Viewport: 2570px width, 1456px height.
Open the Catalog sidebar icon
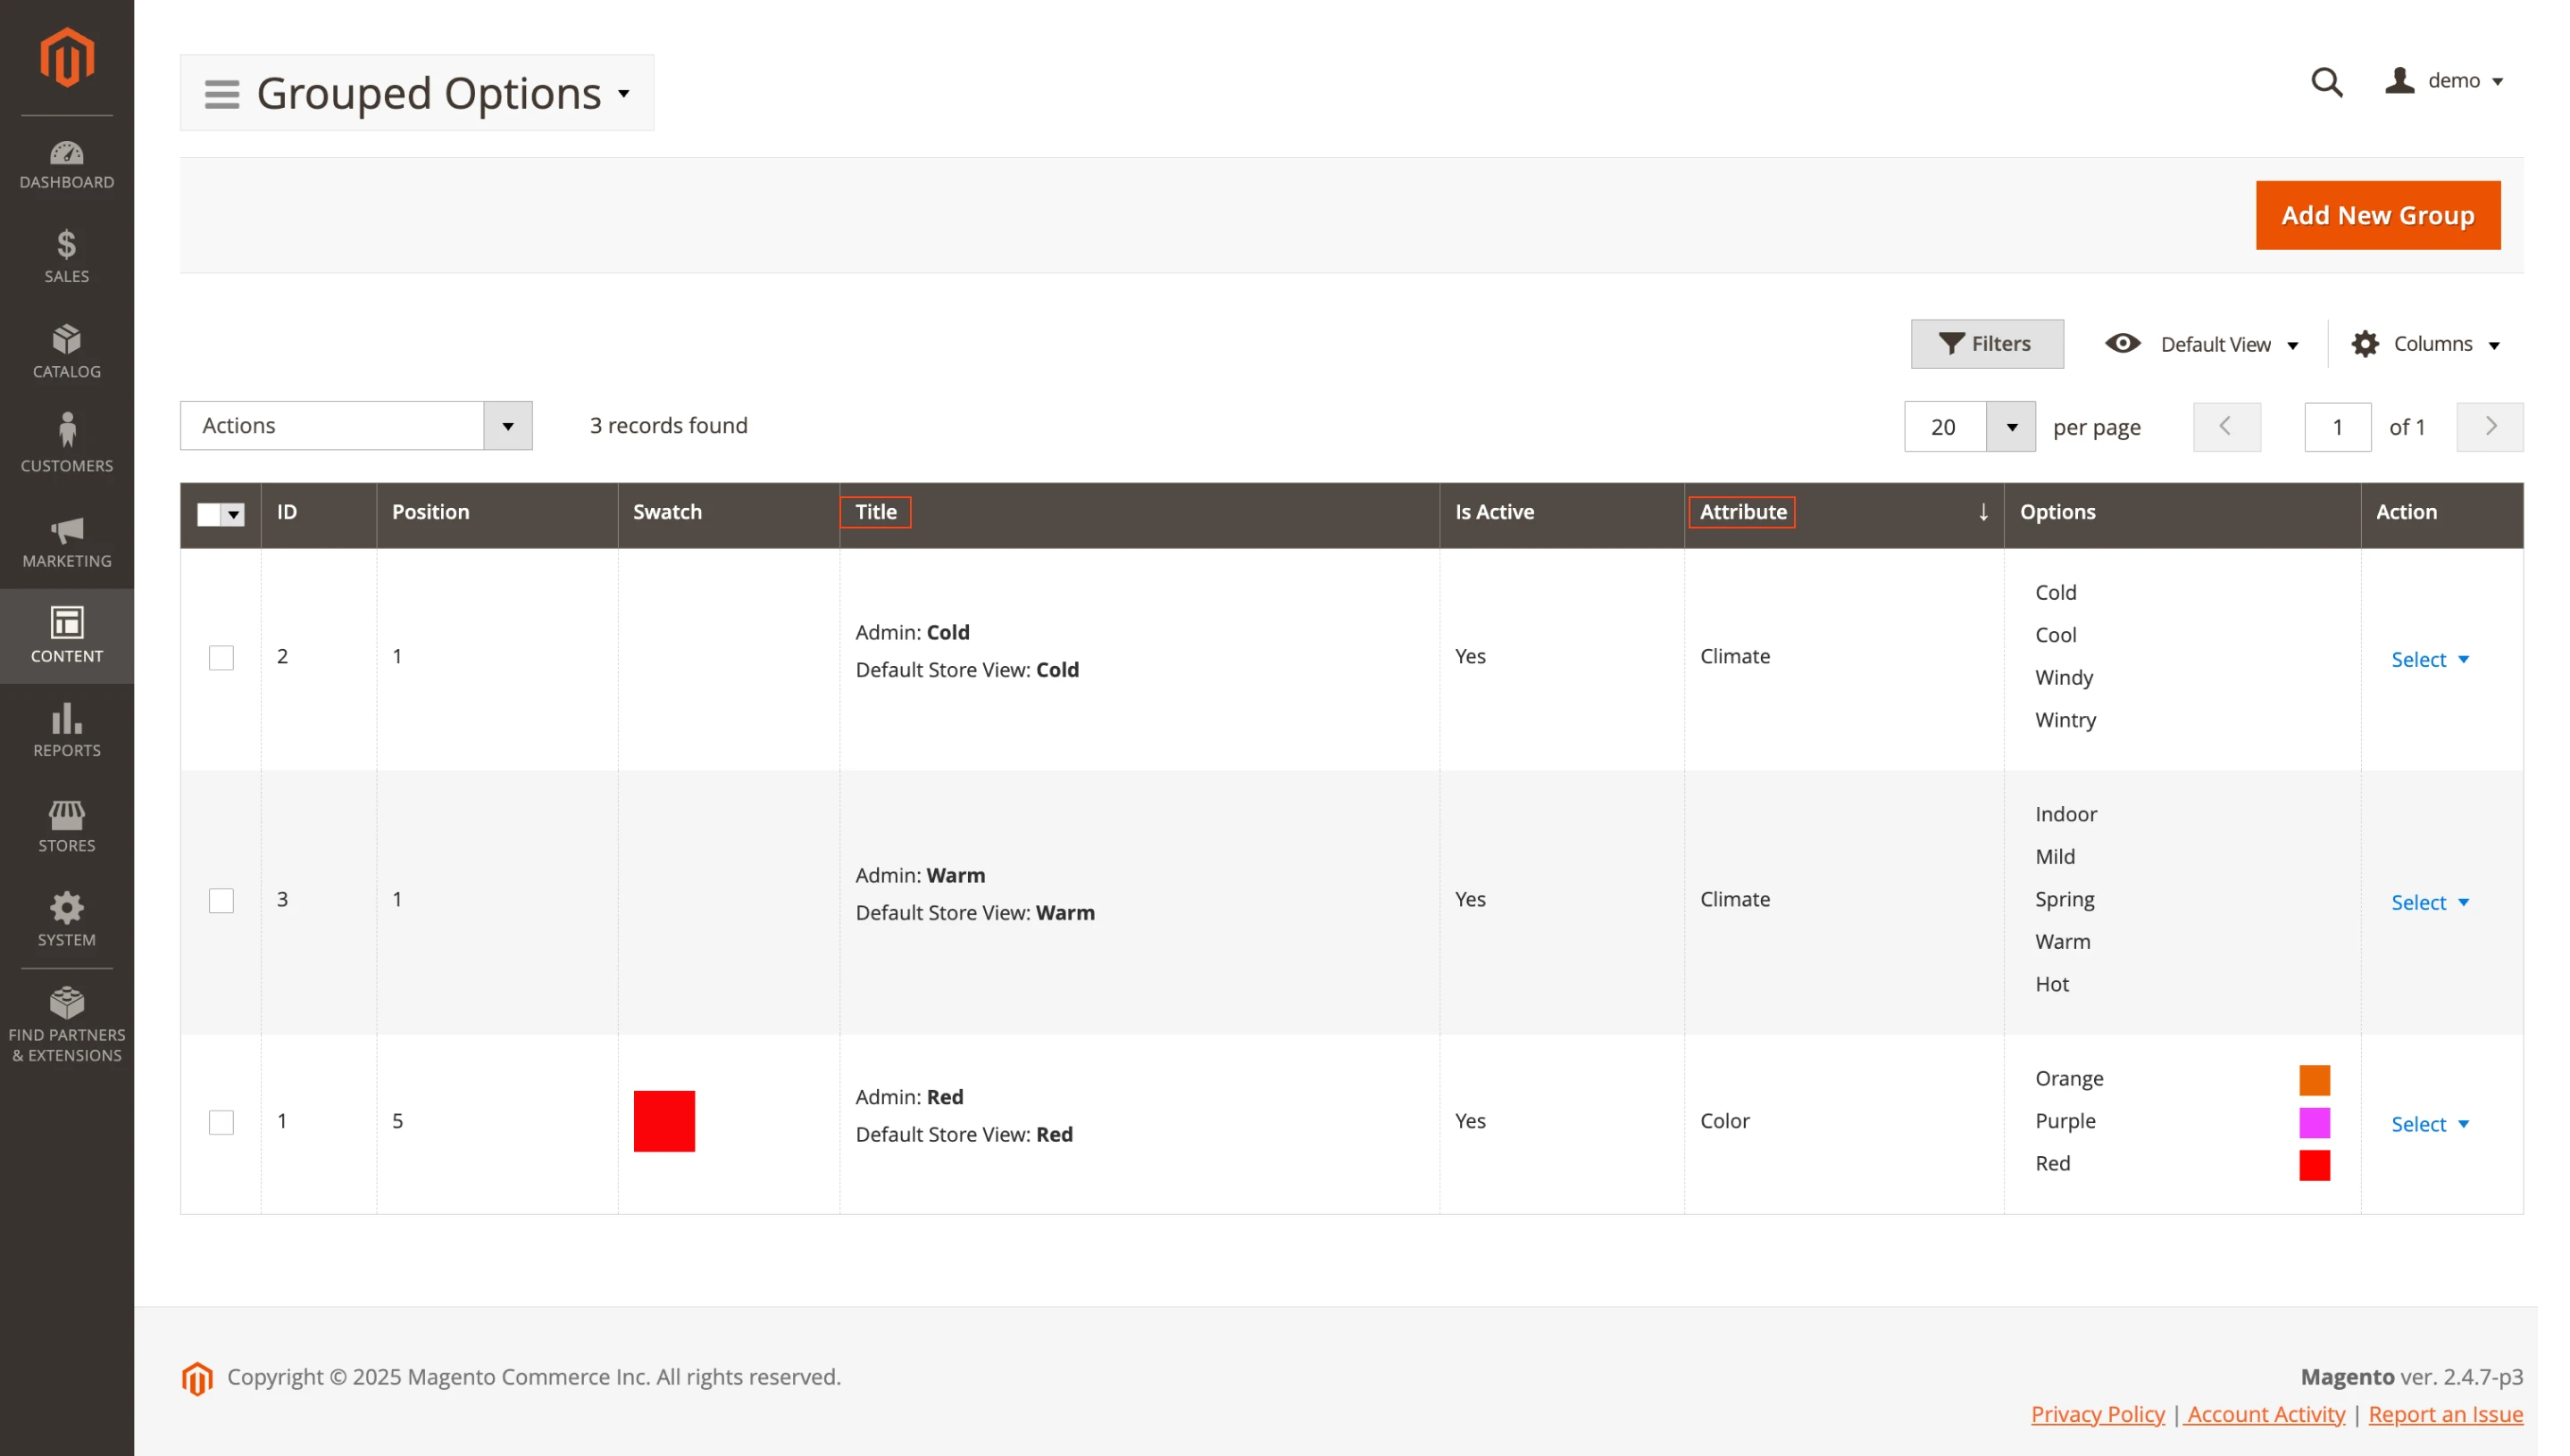[x=66, y=350]
